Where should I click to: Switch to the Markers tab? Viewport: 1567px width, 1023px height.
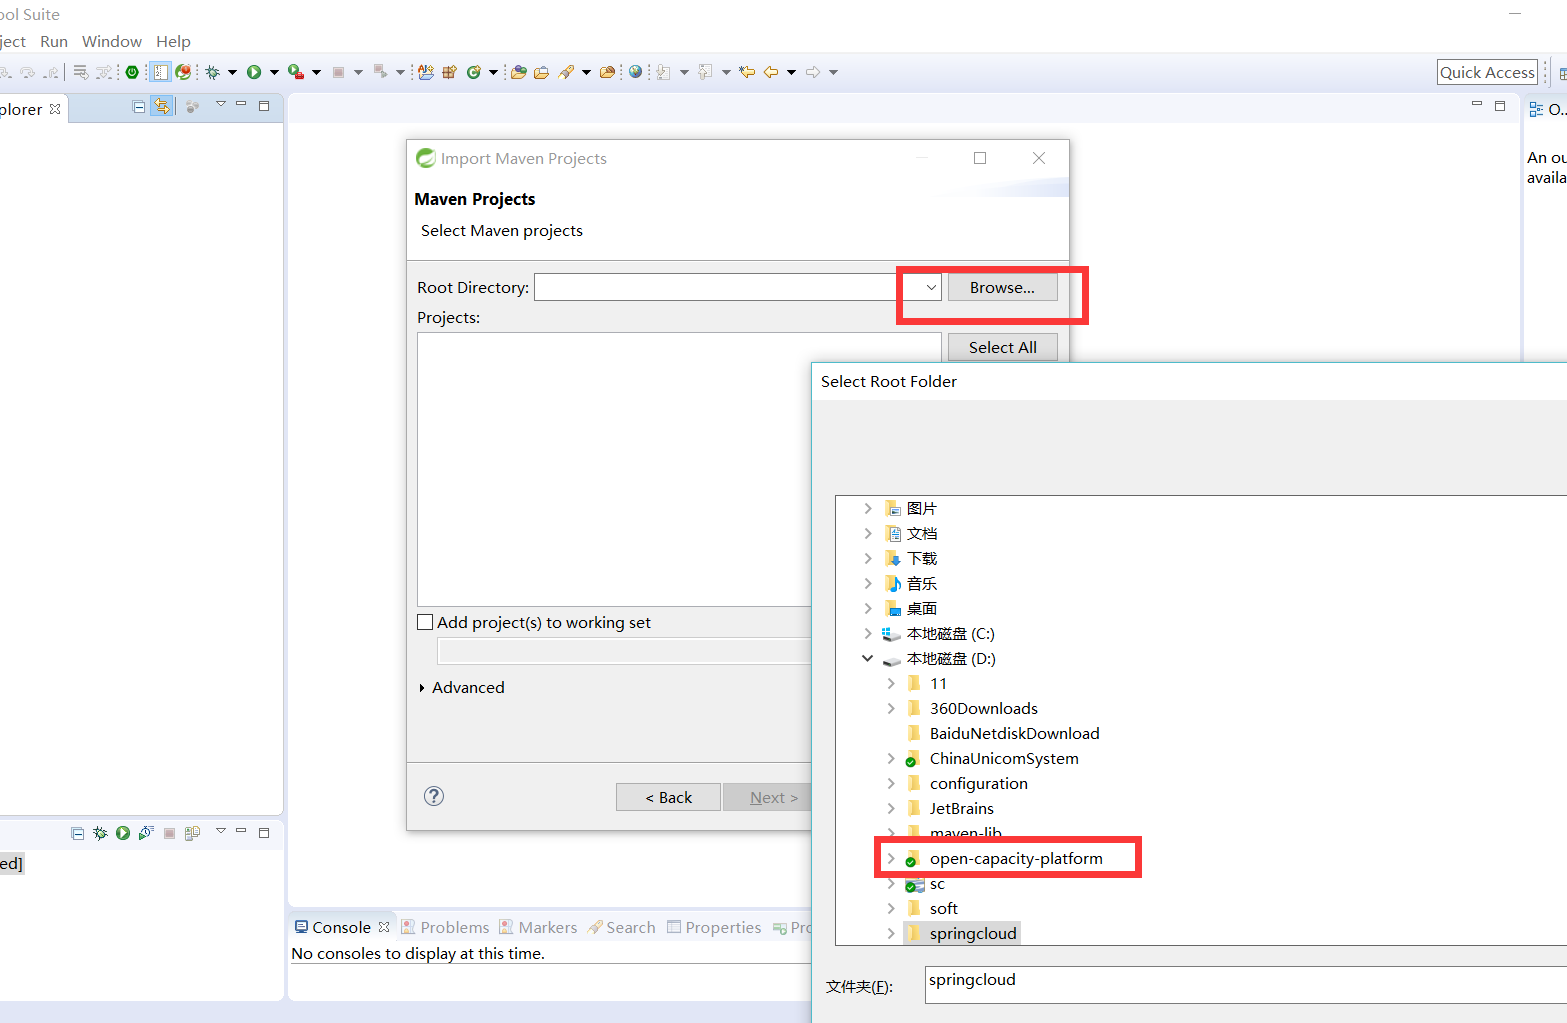(x=538, y=927)
